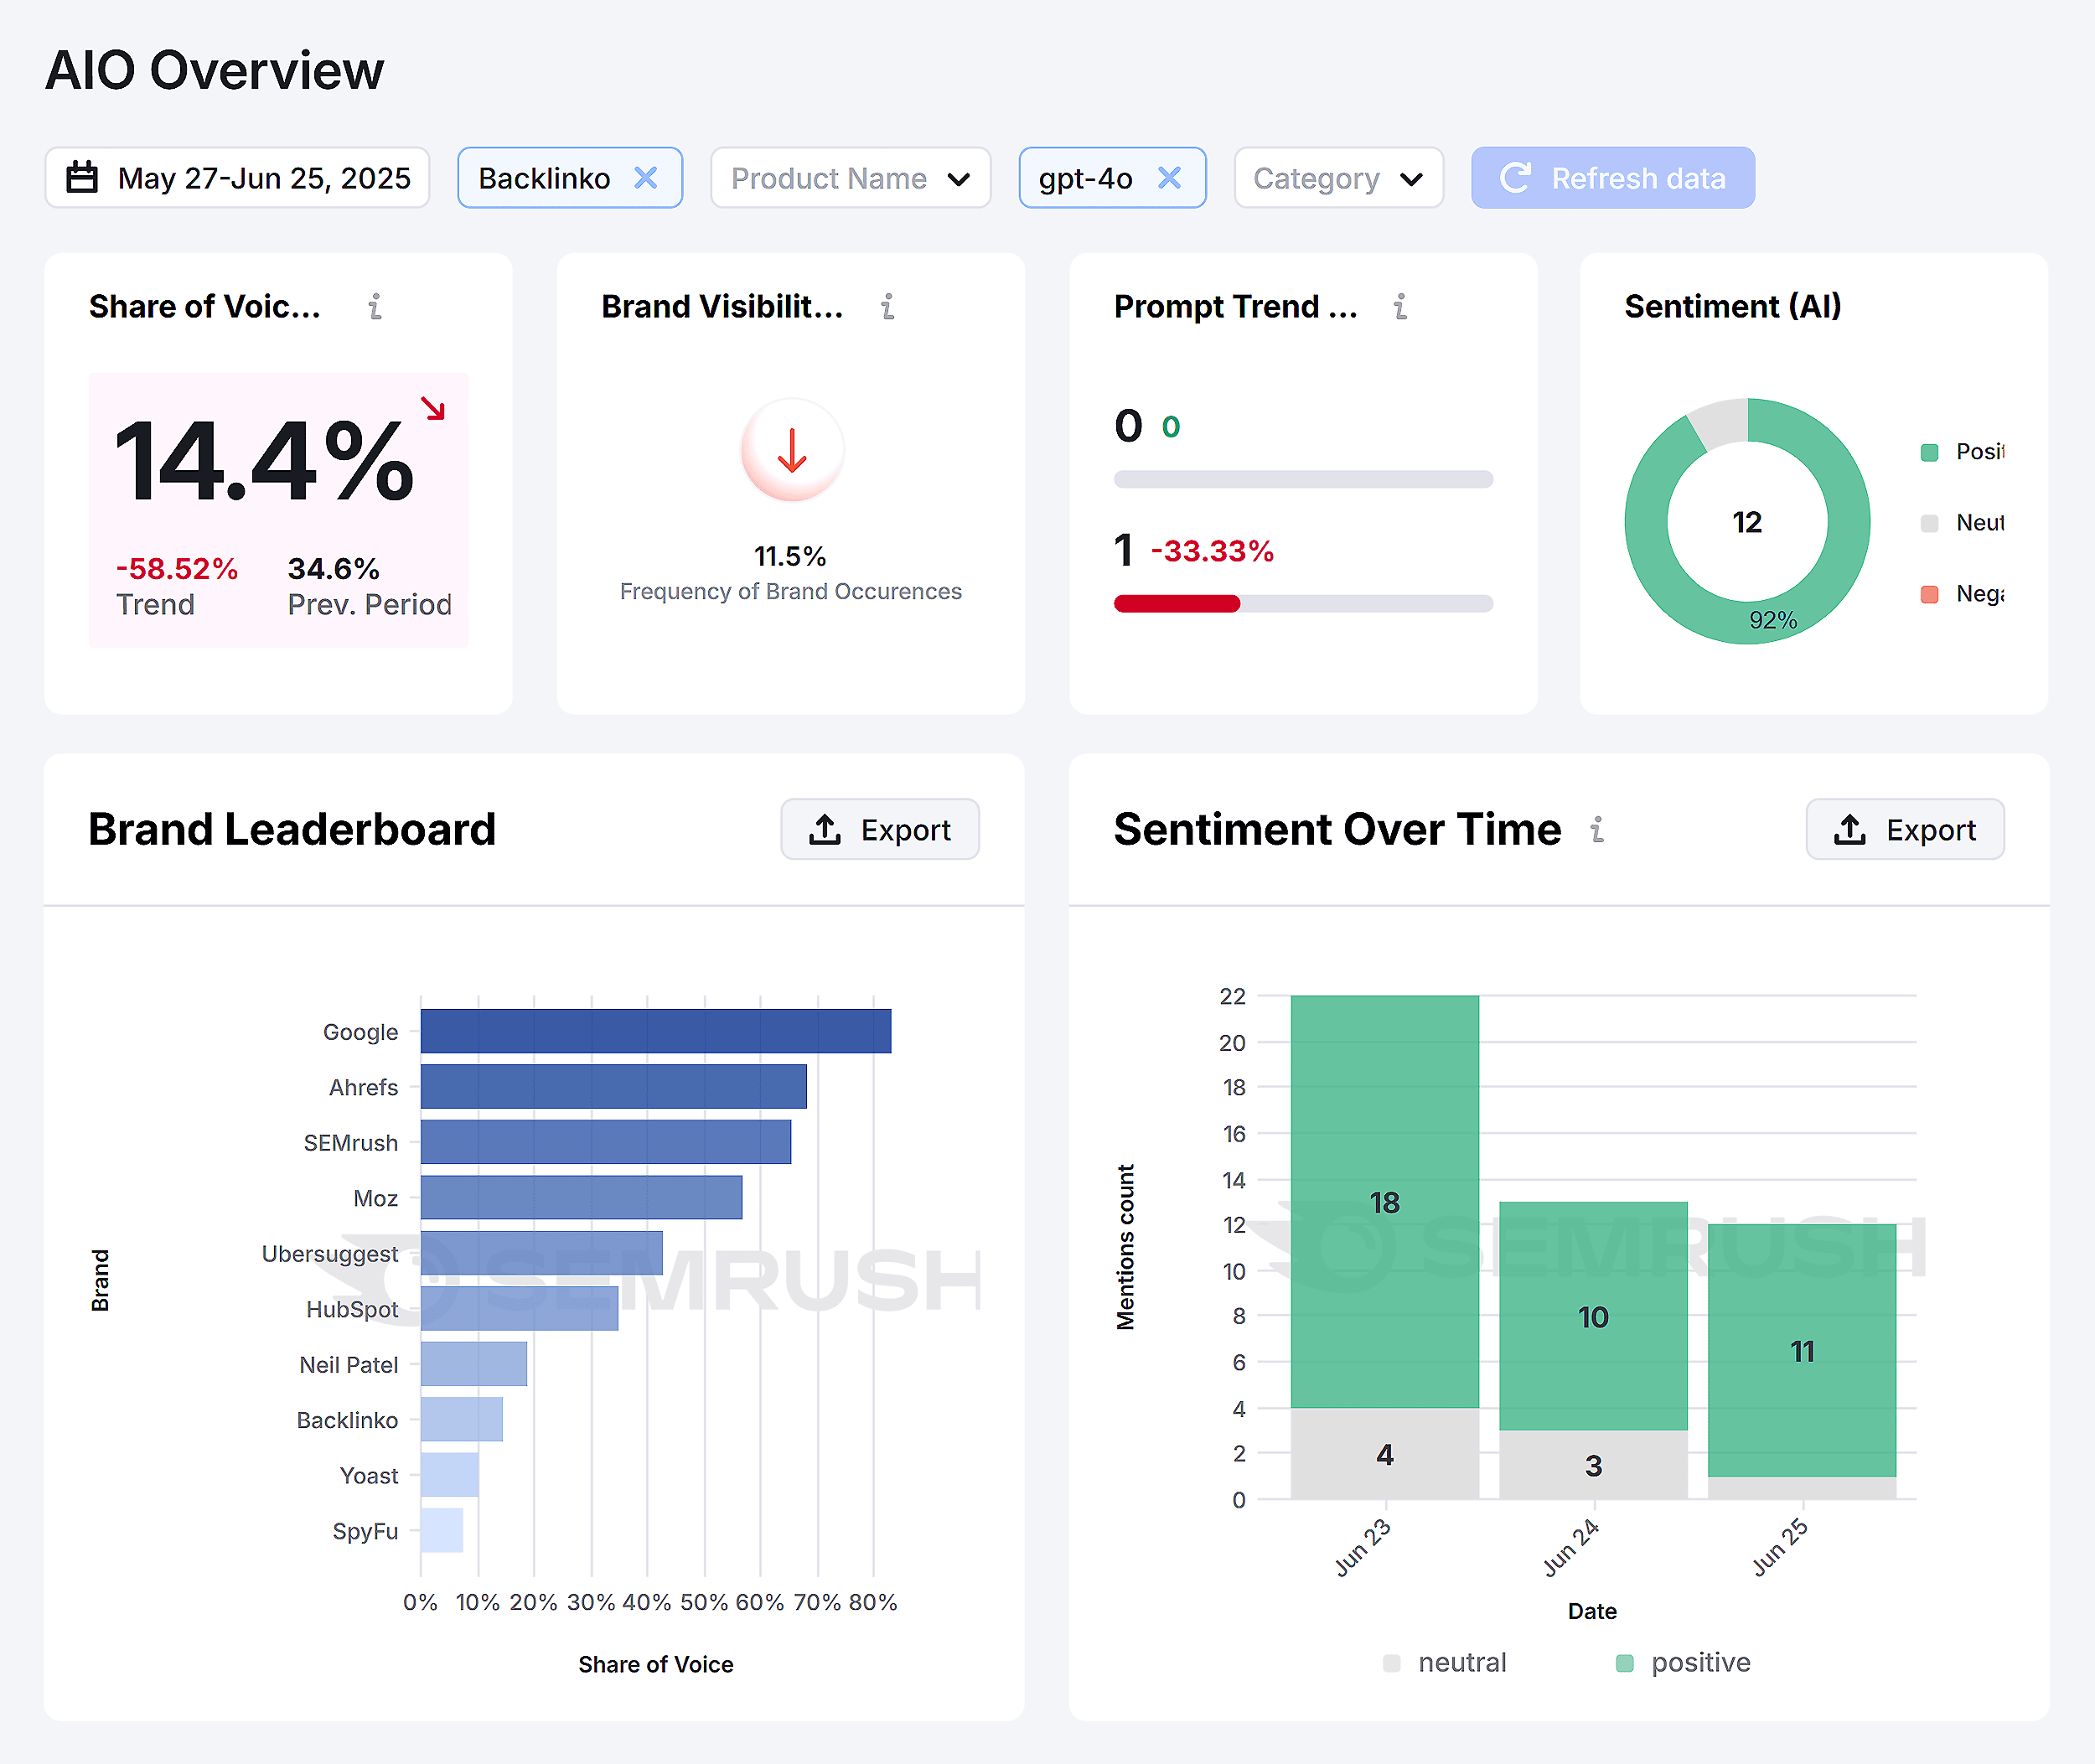This screenshot has height=1764, width=2095.
Task: Open the Product Name dropdown
Action: point(850,178)
